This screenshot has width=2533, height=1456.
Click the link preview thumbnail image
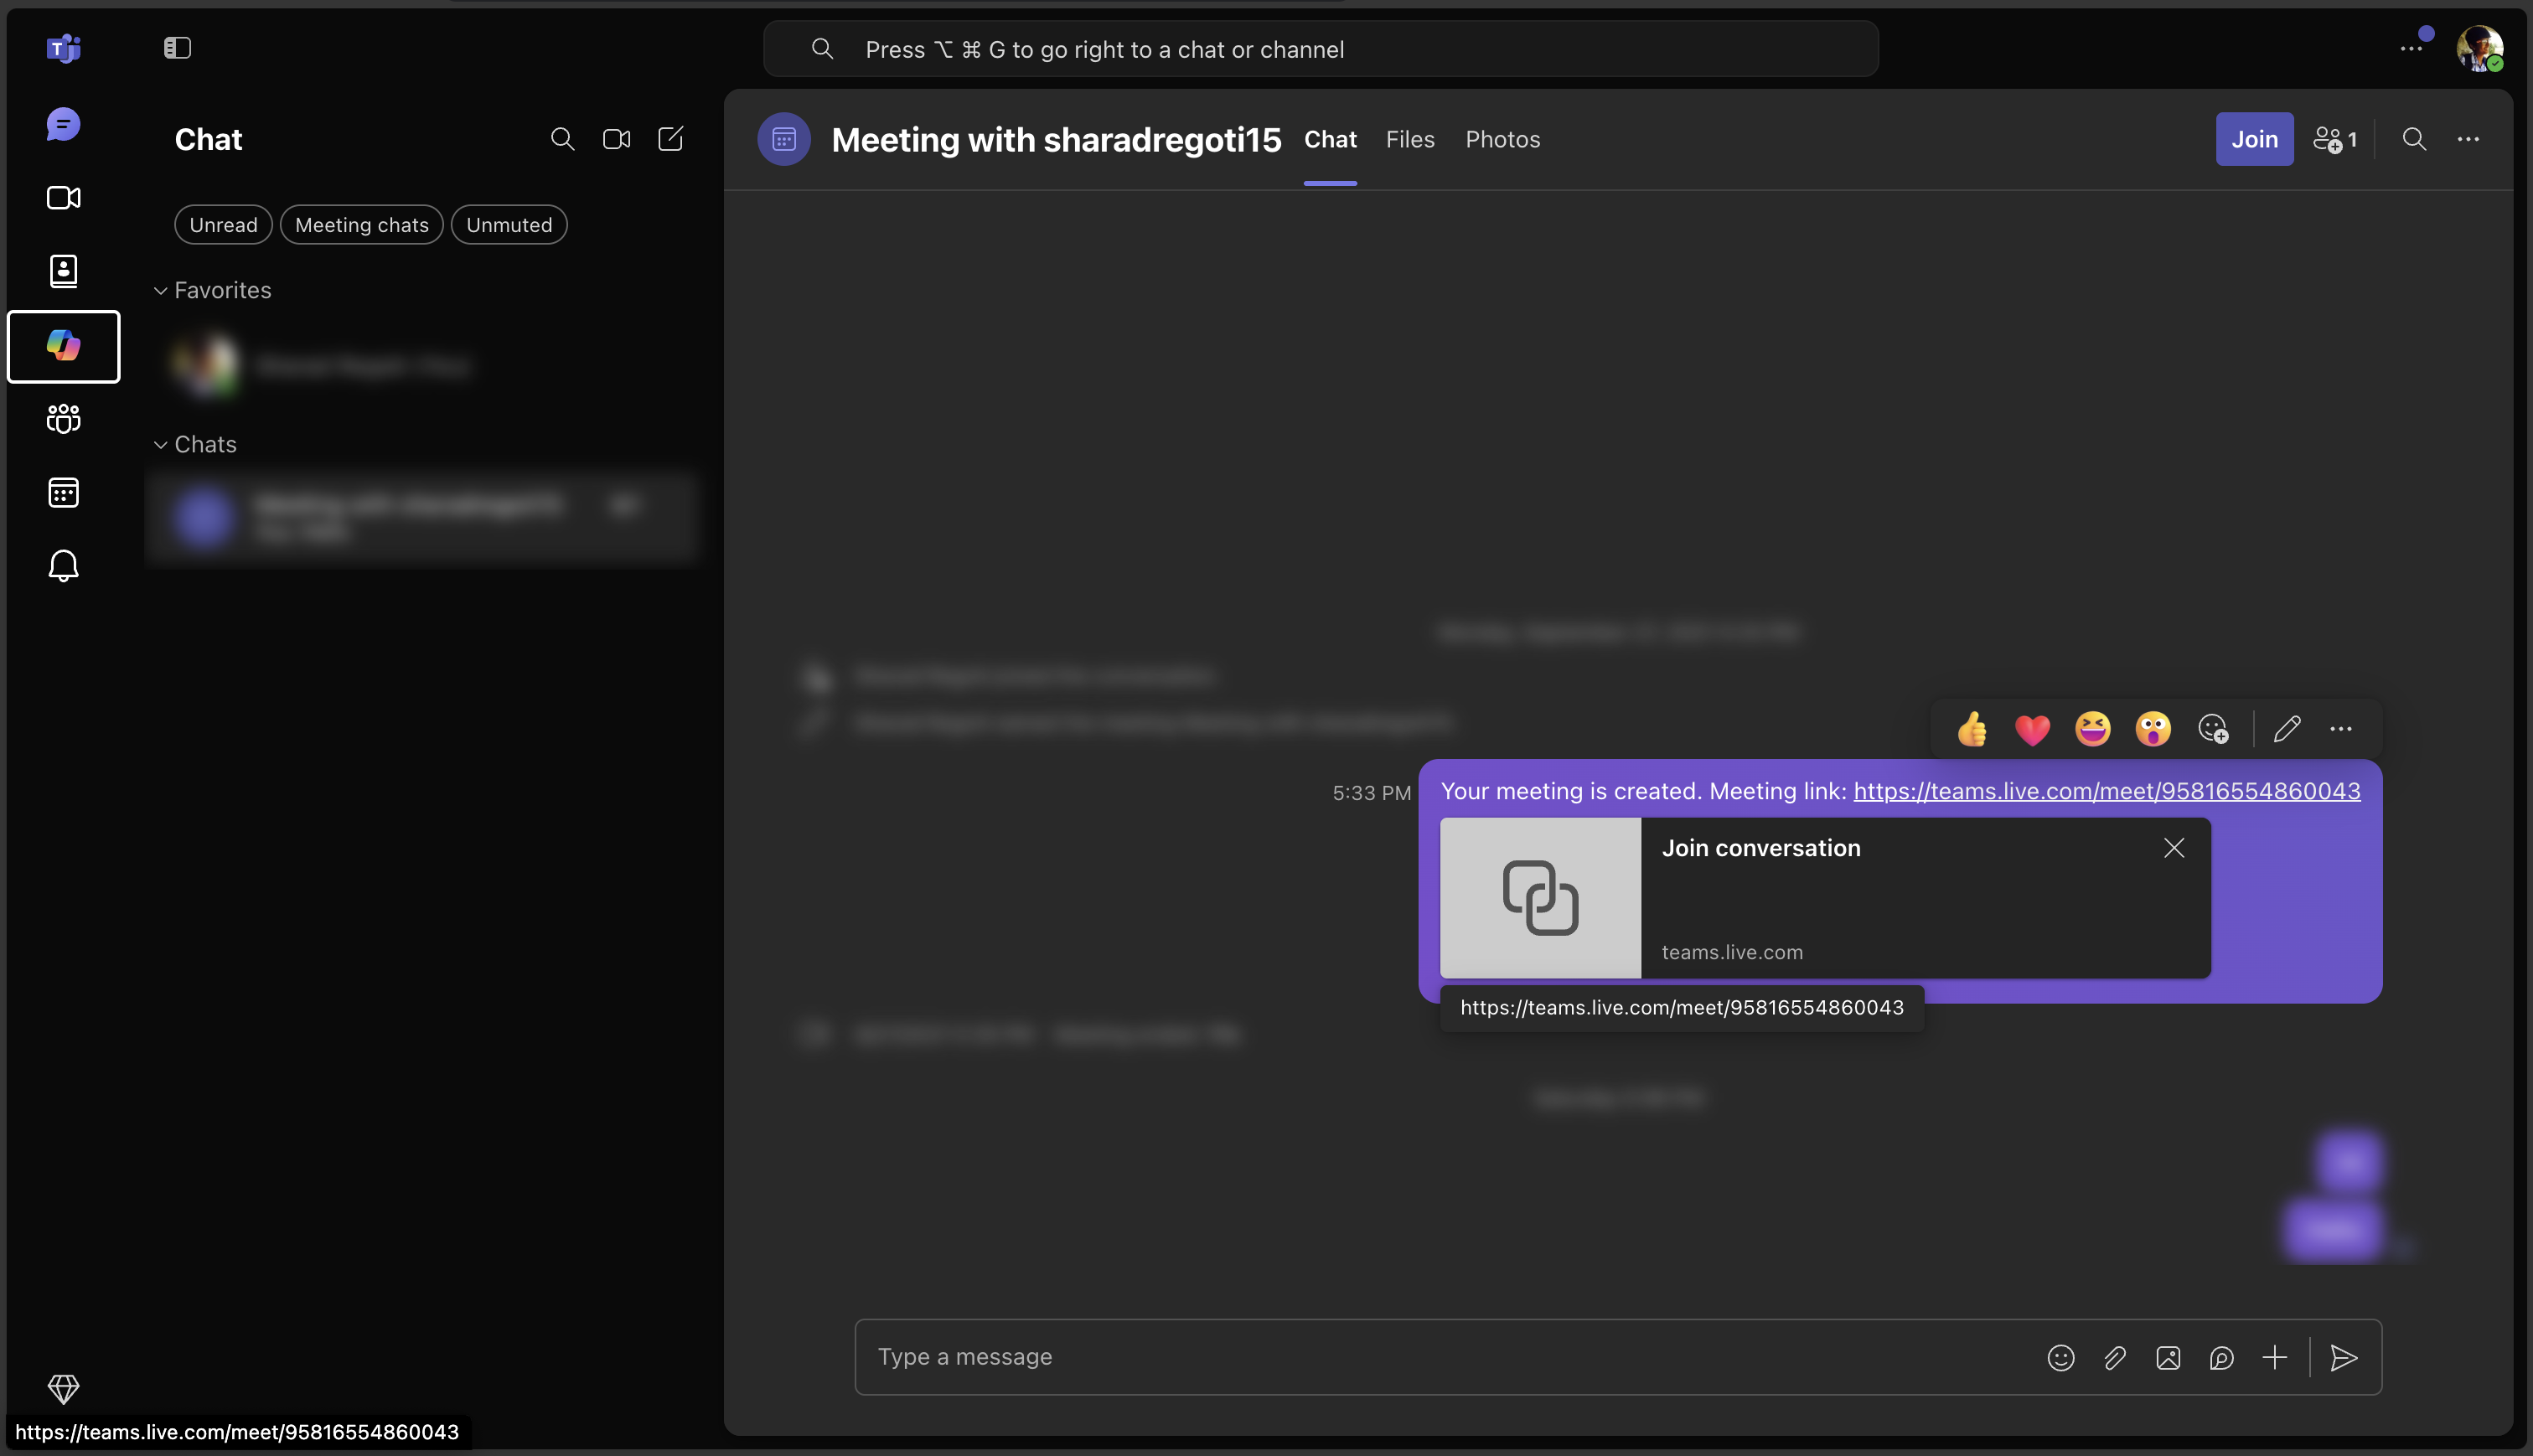pyautogui.click(x=1540, y=897)
